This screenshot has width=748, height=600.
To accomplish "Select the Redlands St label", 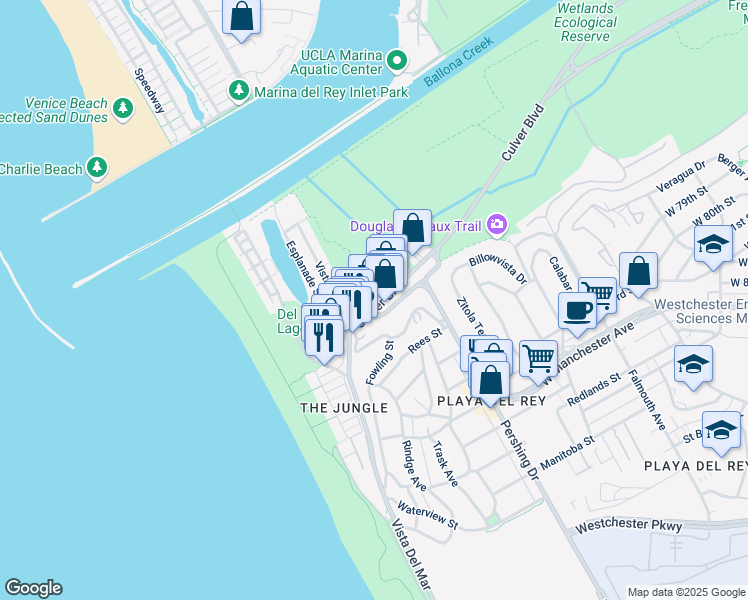I will coord(594,389).
